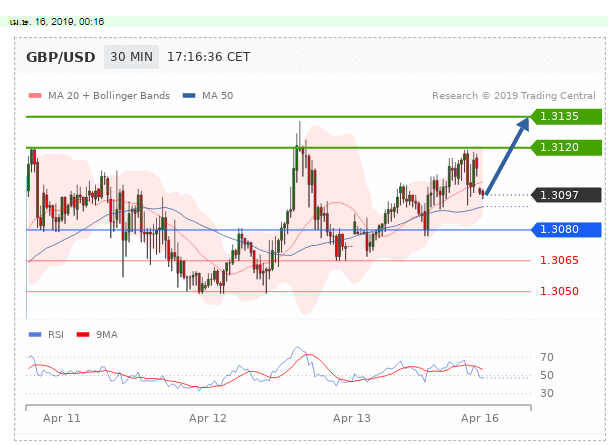This screenshot has height=445, width=608.
Task: Click the 1.3080 blue pivot label
Action: [x=566, y=229]
